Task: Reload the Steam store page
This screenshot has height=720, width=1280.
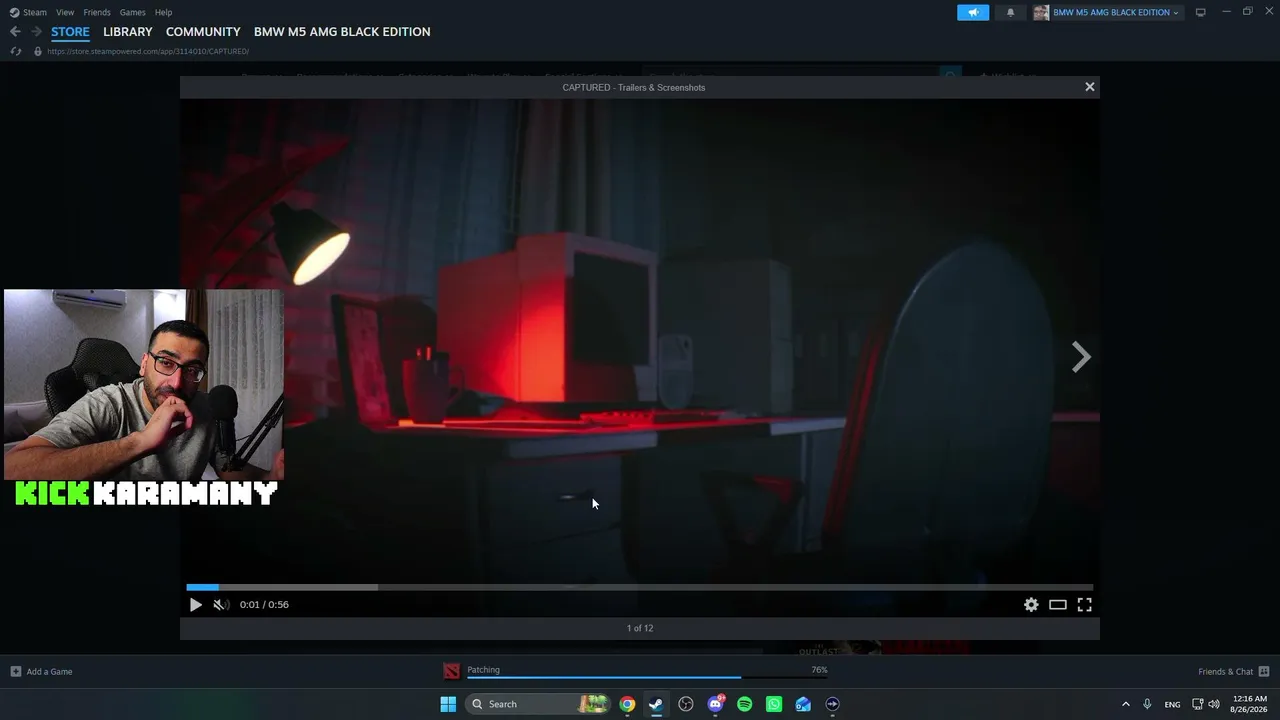Action: tap(16, 51)
